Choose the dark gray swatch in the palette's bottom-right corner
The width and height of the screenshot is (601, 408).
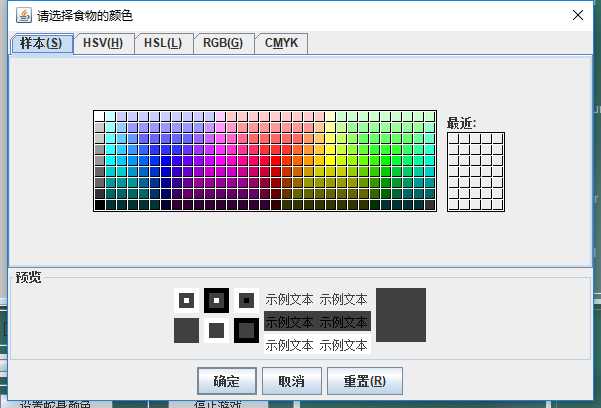click(x=430, y=205)
